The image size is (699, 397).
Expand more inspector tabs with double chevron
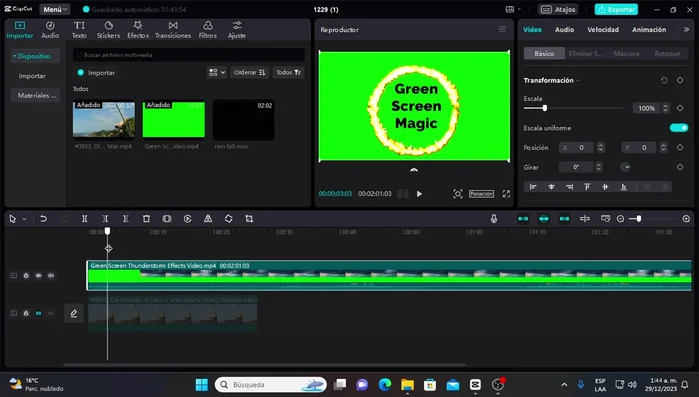point(686,29)
